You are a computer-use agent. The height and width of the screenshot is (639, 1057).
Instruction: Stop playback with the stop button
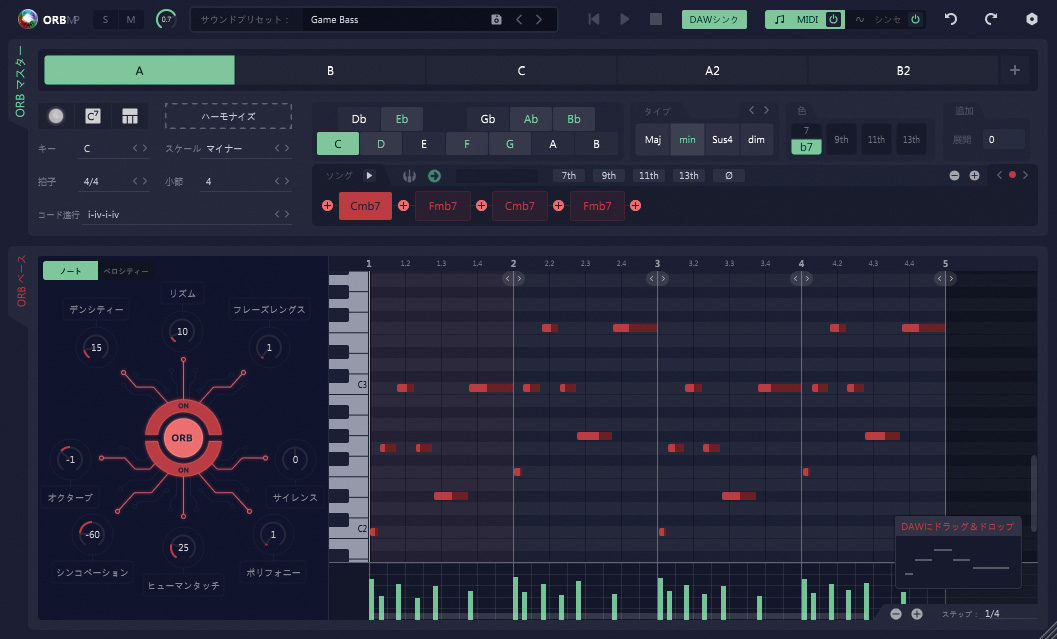(x=656, y=20)
